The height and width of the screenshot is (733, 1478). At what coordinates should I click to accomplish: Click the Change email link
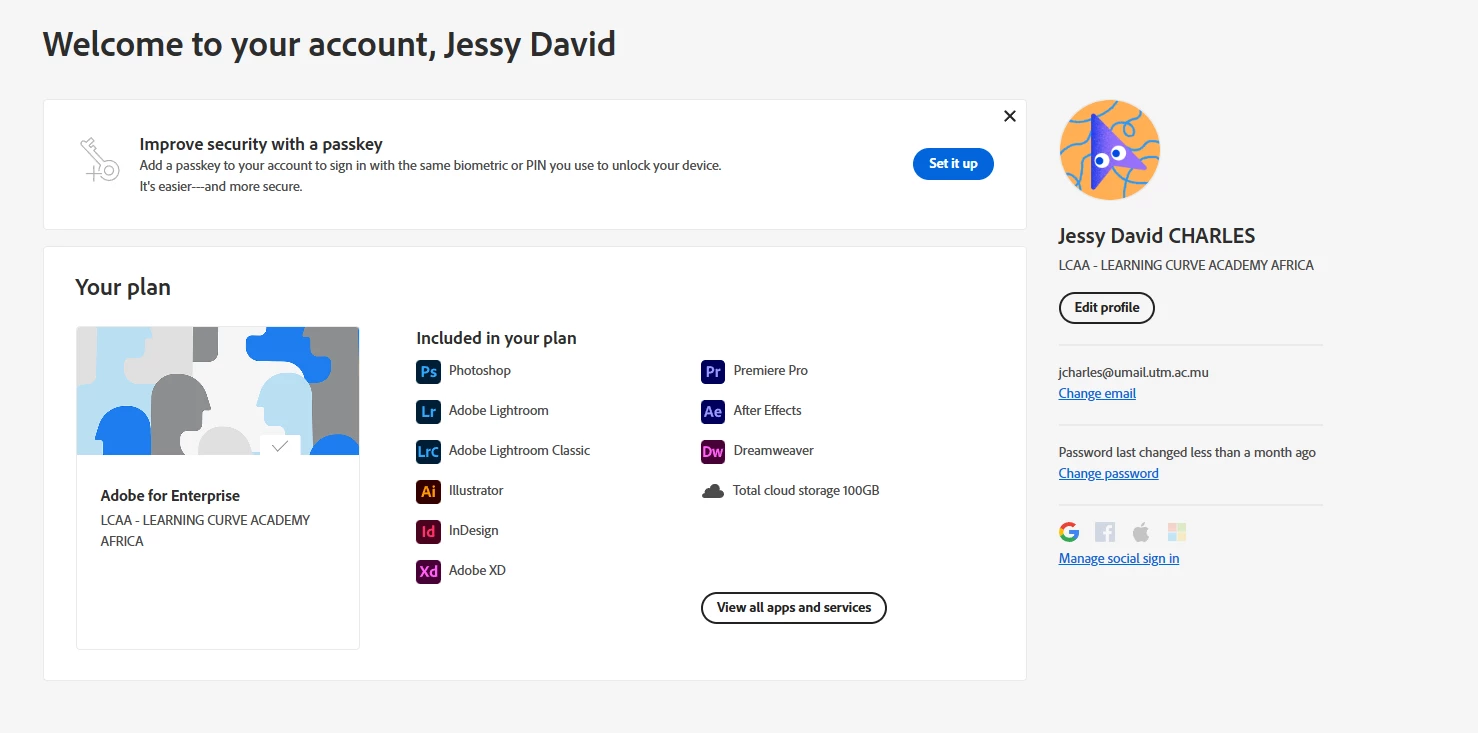[1097, 394]
